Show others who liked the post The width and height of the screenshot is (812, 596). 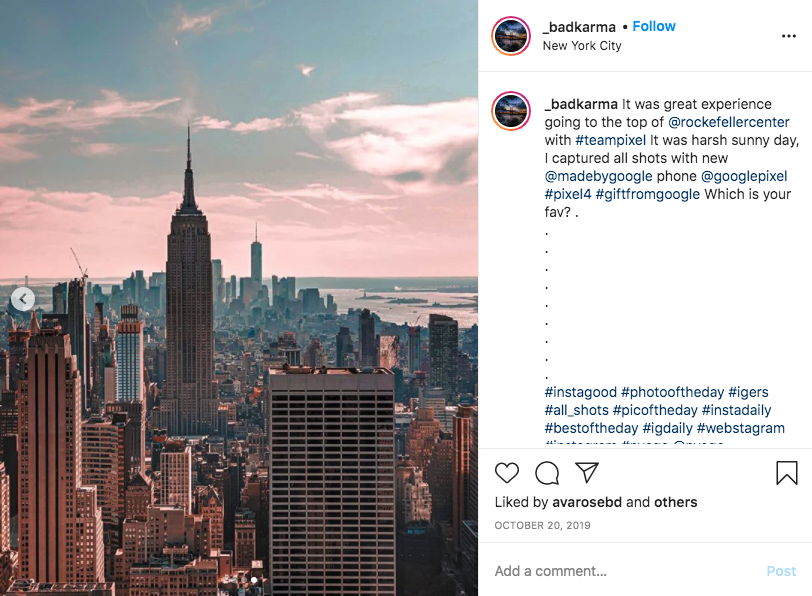tap(675, 502)
